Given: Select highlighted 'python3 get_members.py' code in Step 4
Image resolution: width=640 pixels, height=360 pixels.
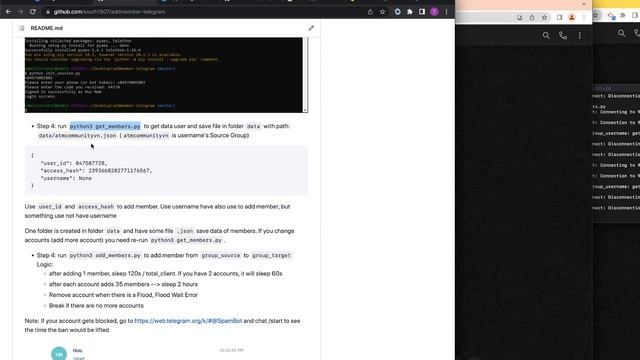Looking at the screenshot, I should point(105,126).
